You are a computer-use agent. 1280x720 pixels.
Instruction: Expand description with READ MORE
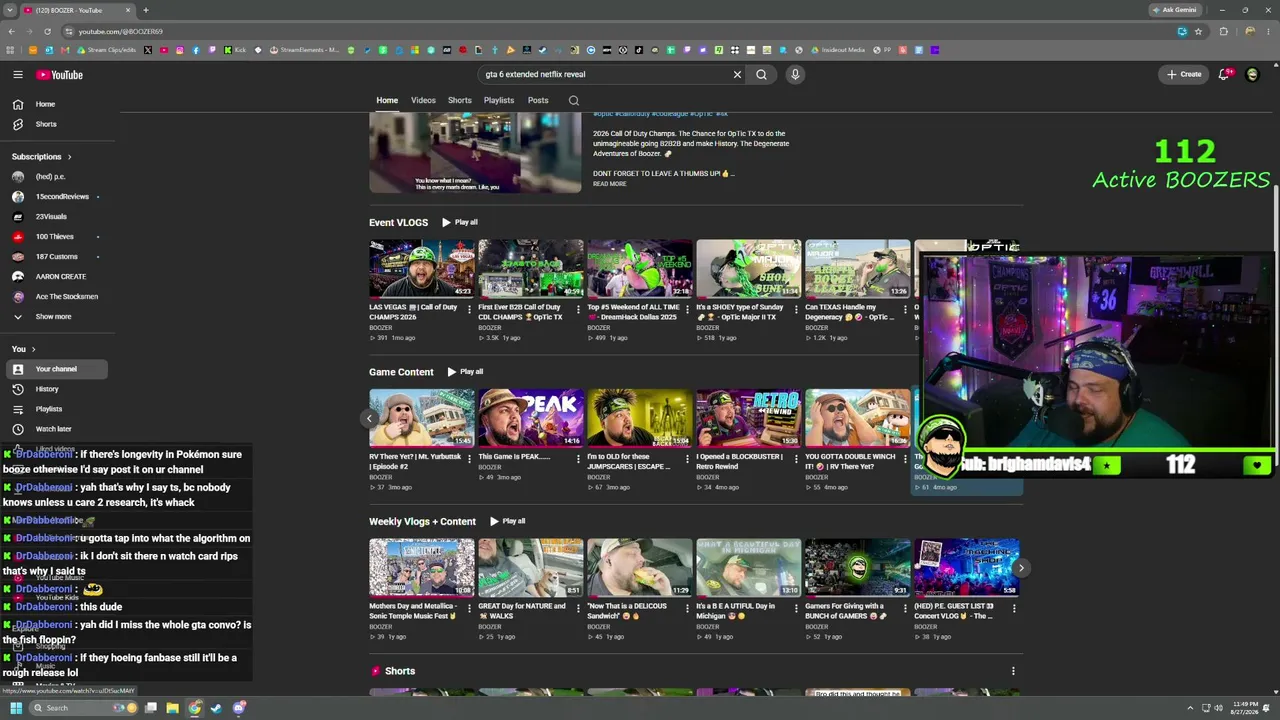[x=609, y=184]
